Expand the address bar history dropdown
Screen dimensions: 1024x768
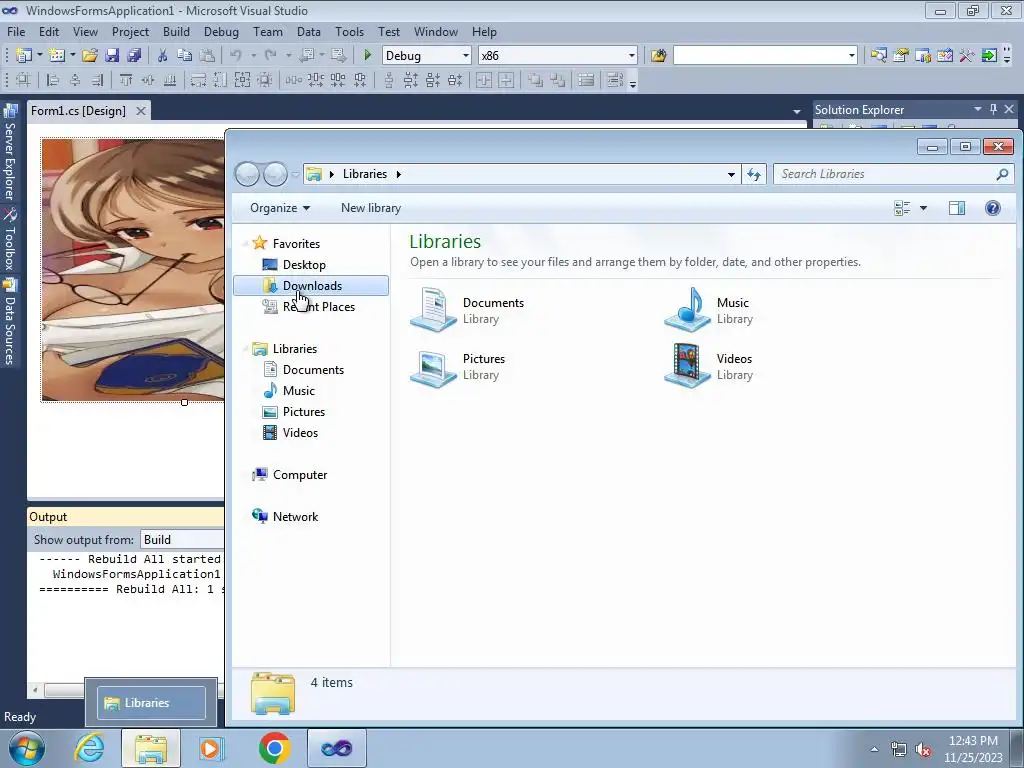(x=731, y=174)
